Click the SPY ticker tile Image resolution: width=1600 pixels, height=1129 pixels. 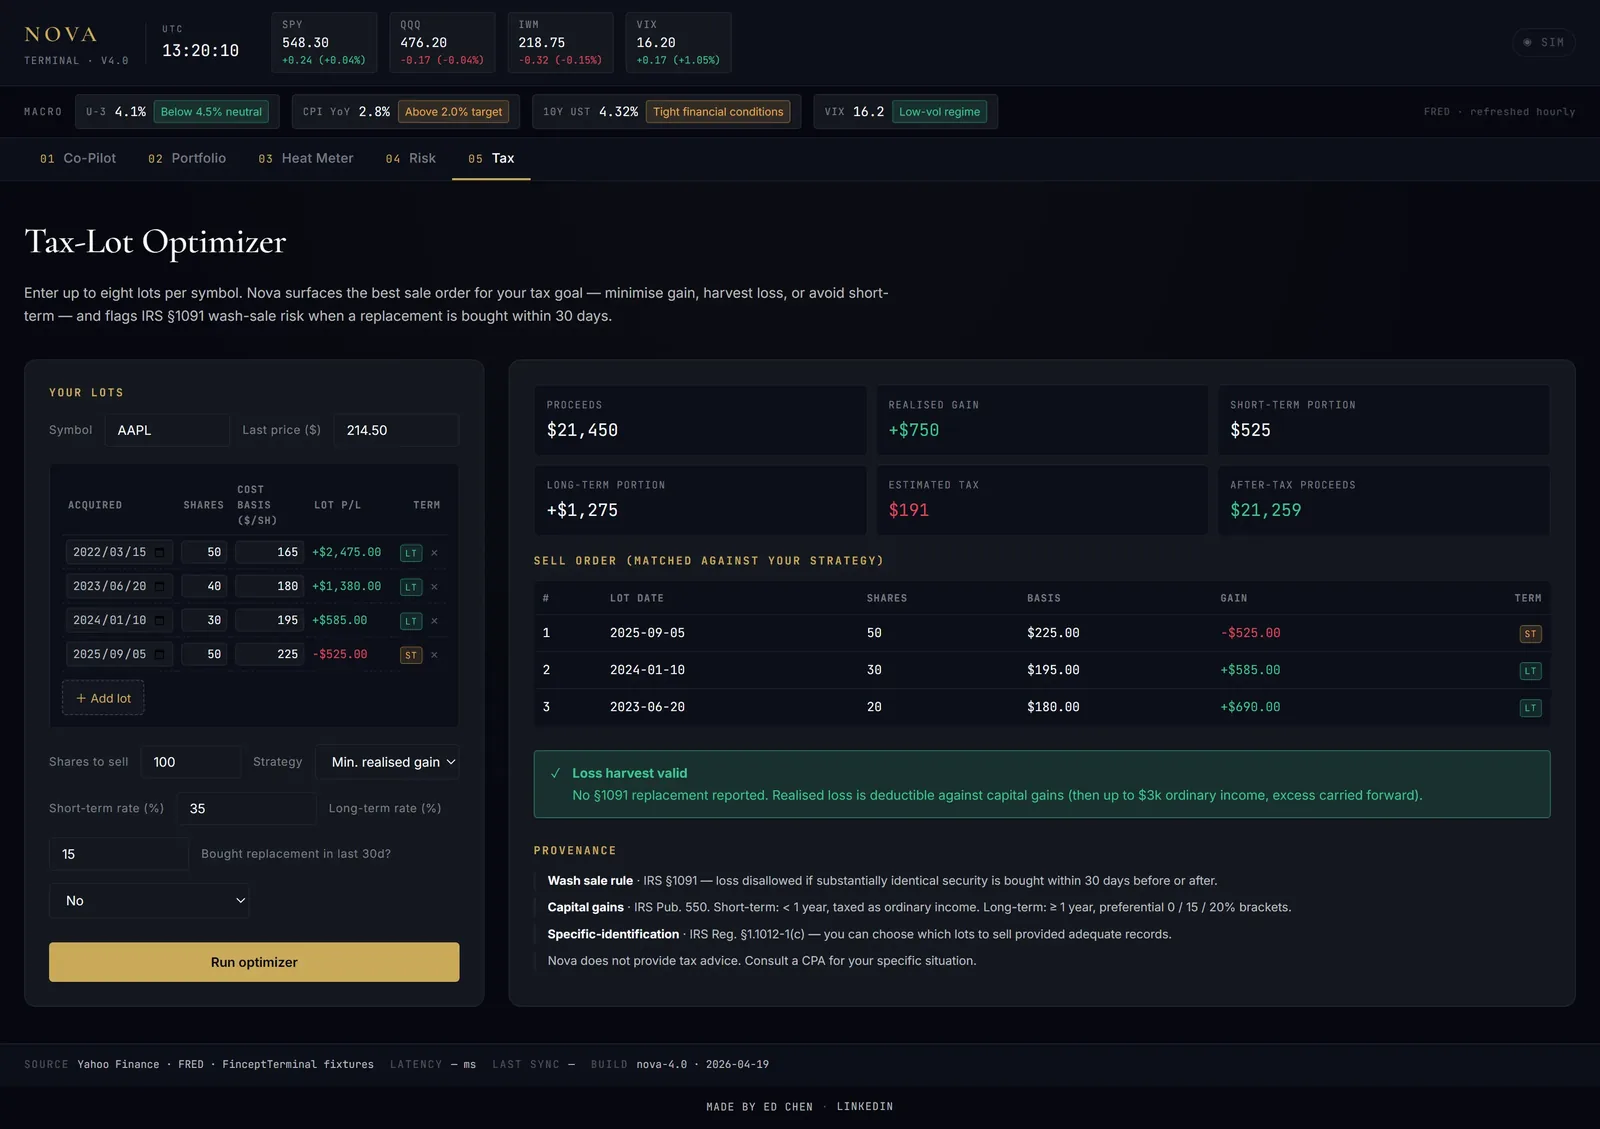(324, 42)
